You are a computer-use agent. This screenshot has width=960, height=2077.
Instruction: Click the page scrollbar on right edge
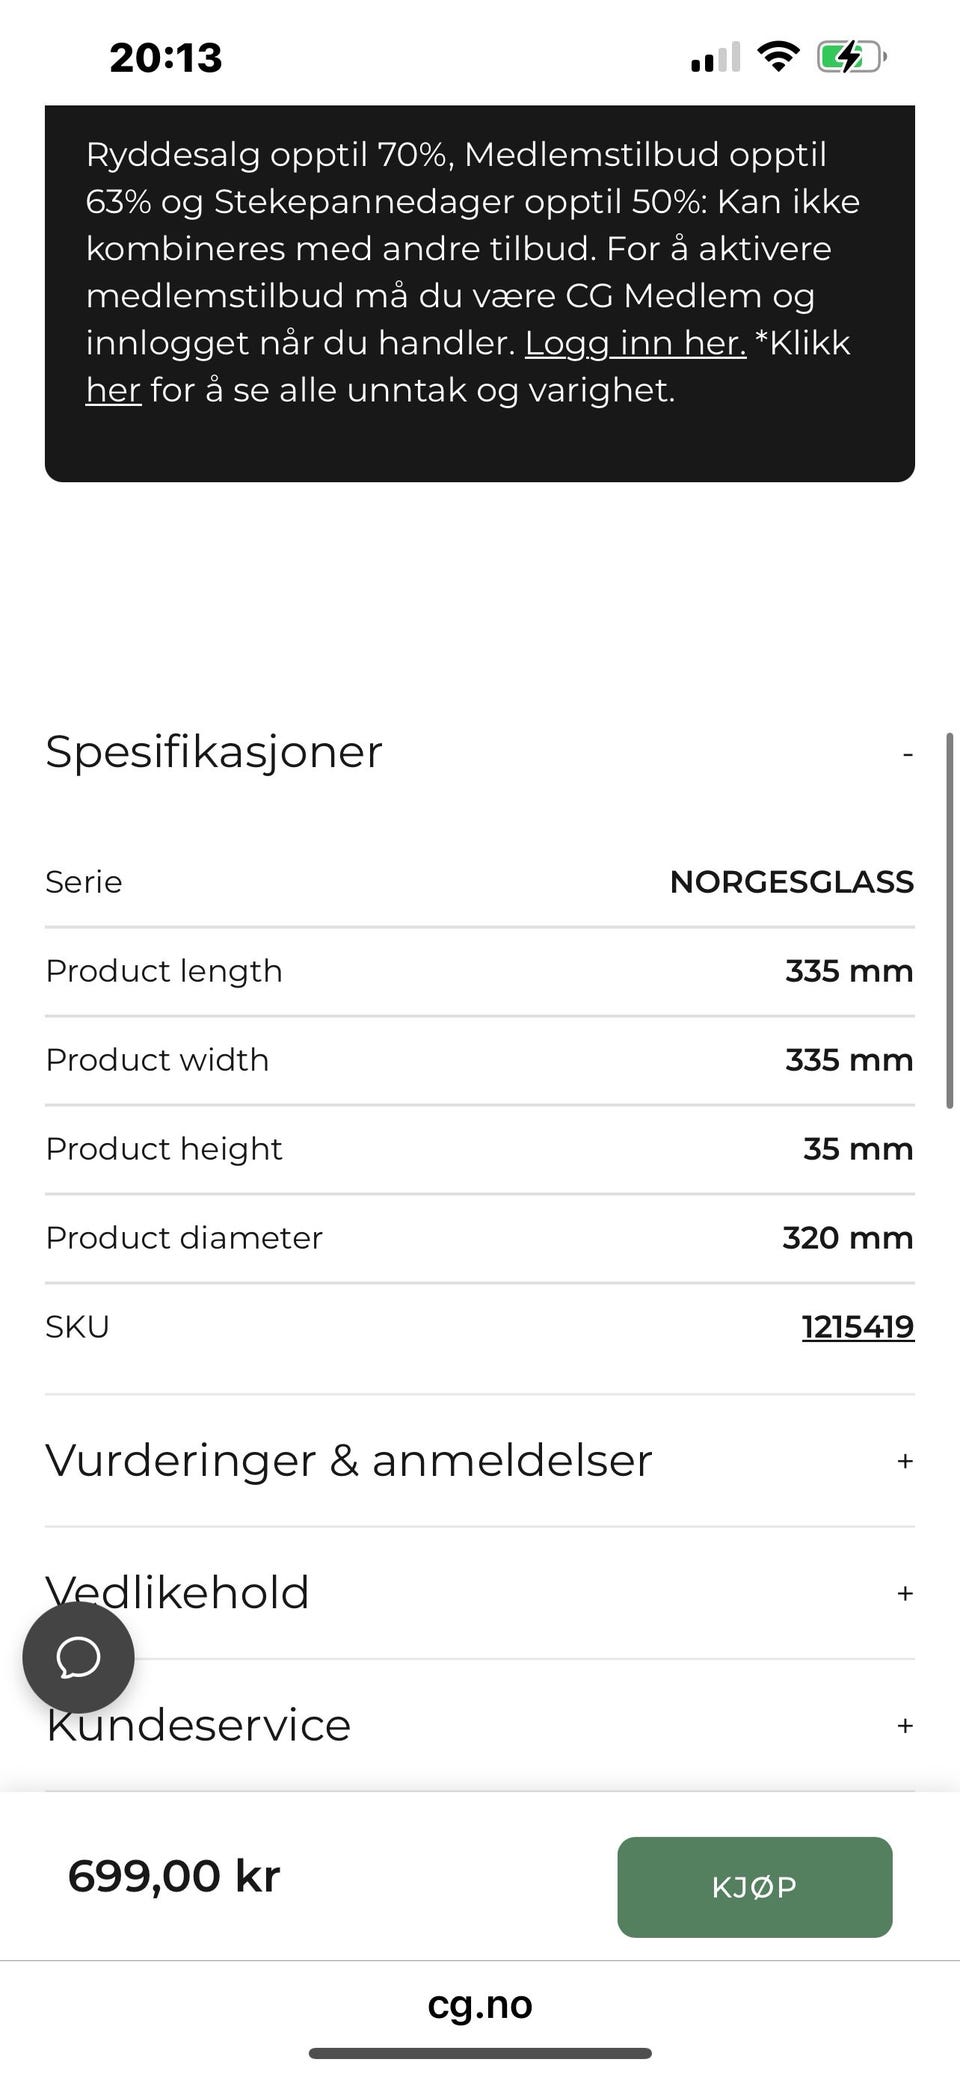(949, 920)
